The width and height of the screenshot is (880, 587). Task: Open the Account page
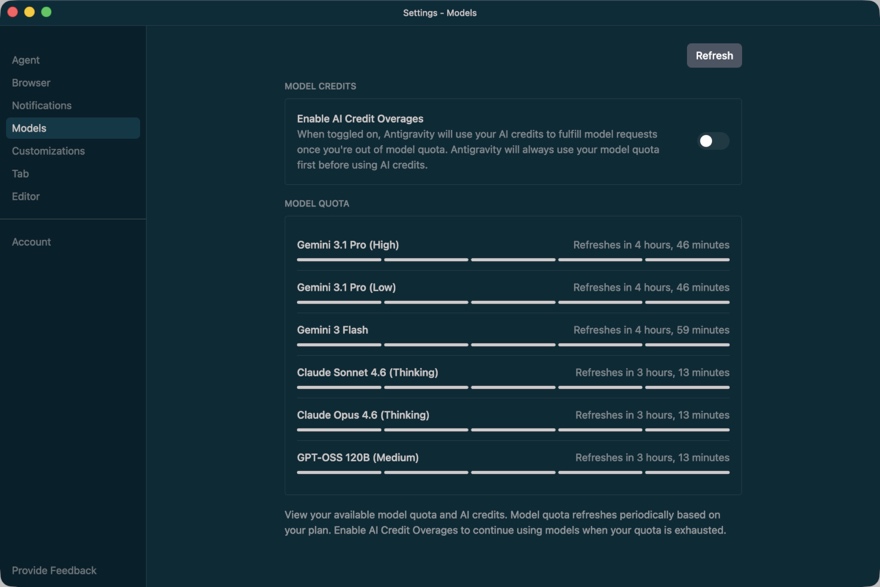tap(31, 242)
